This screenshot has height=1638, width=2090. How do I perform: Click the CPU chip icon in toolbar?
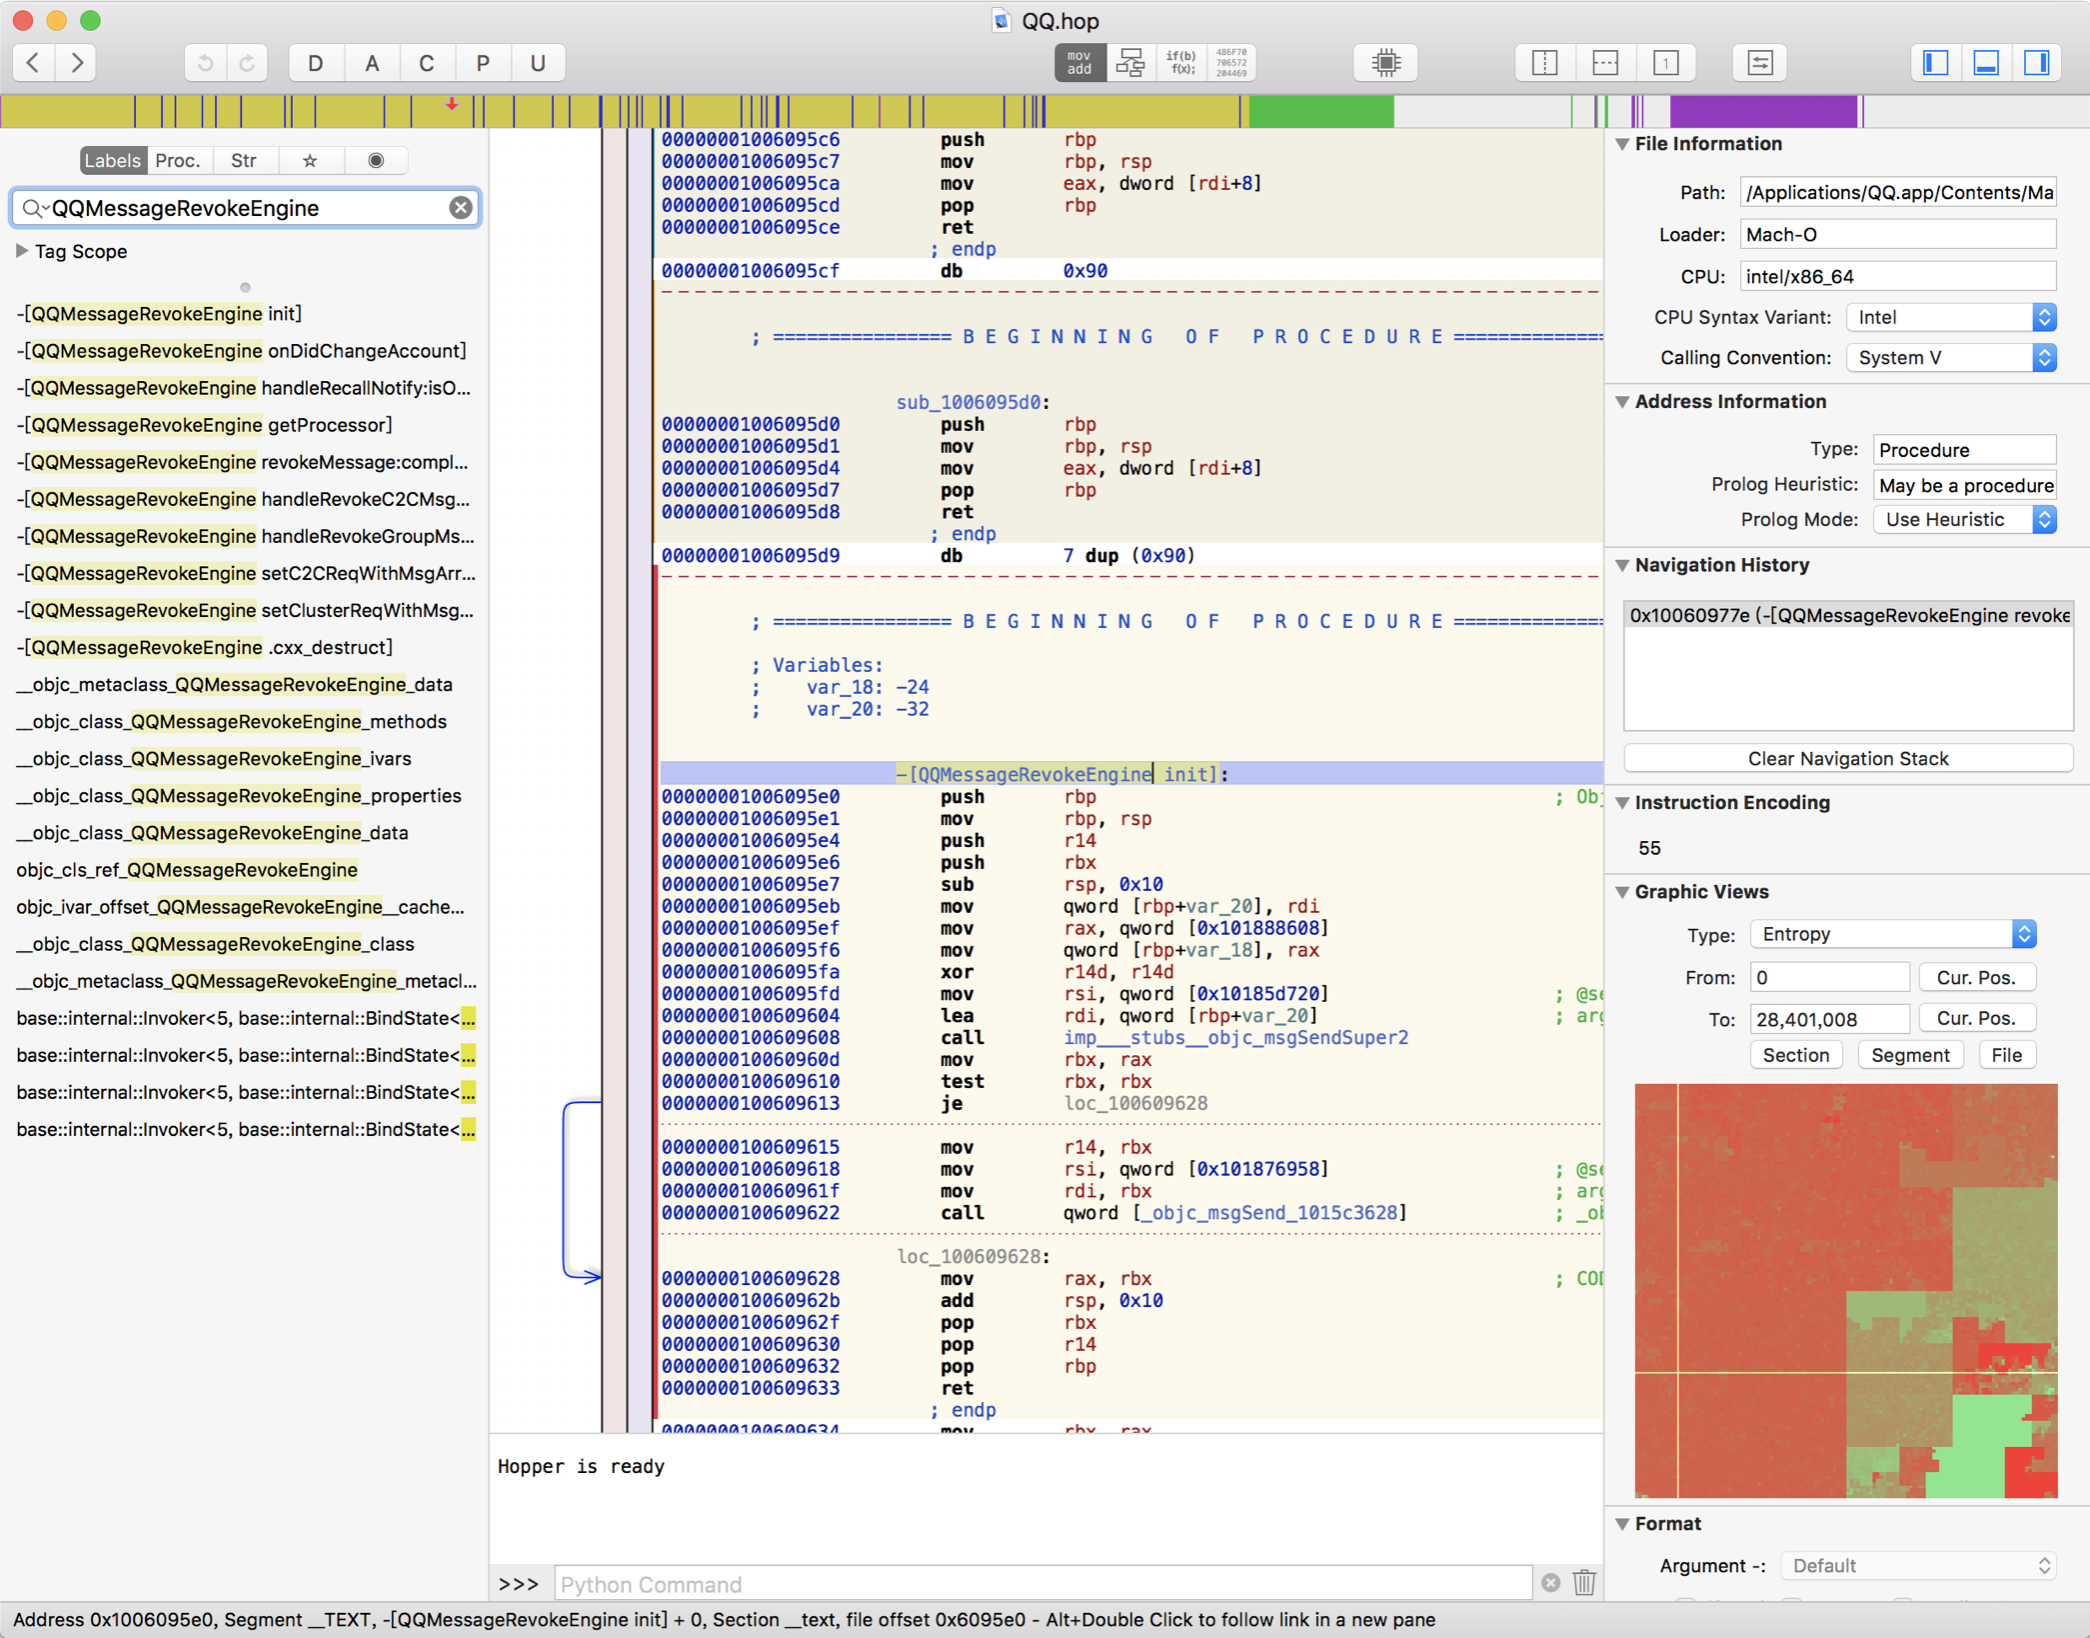(x=1386, y=62)
